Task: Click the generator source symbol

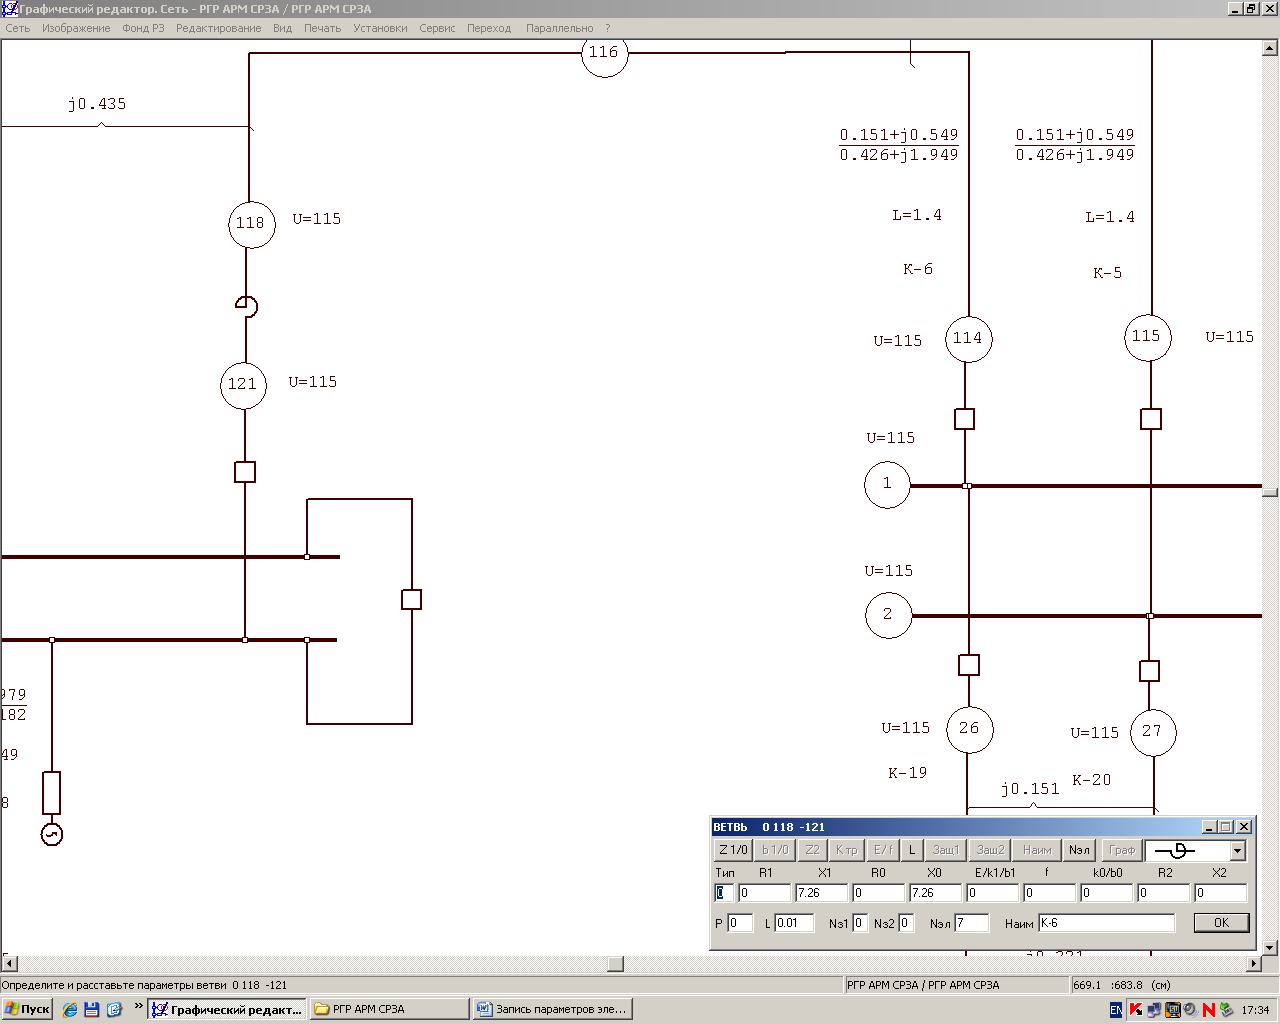Action: 51,834
